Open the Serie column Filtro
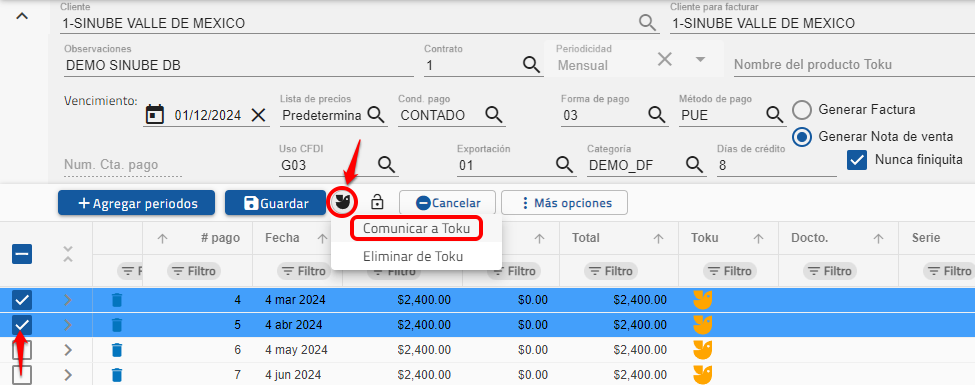 point(949,271)
